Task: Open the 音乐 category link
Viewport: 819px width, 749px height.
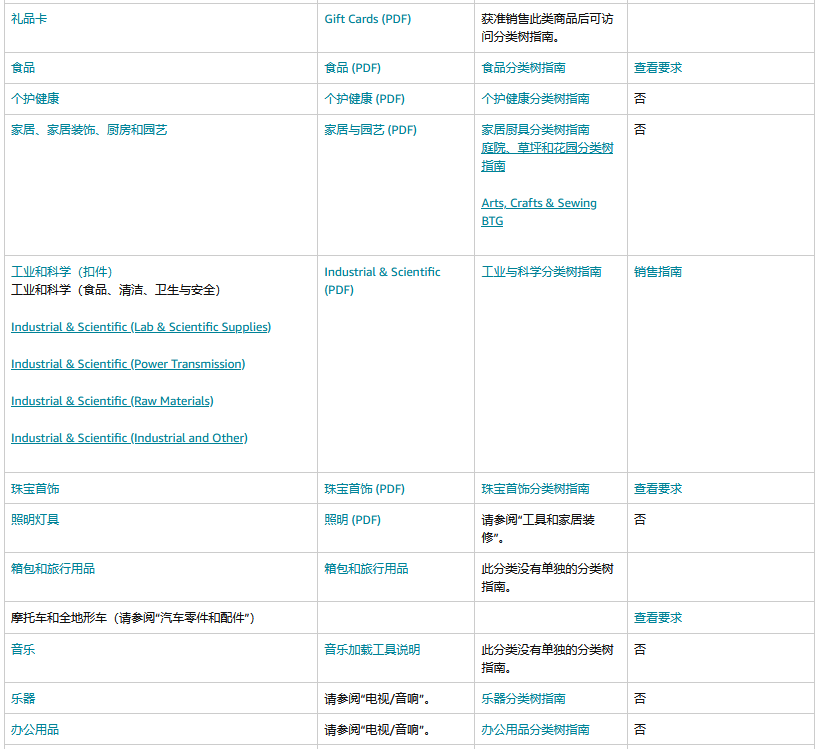Action: pos(23,650)
